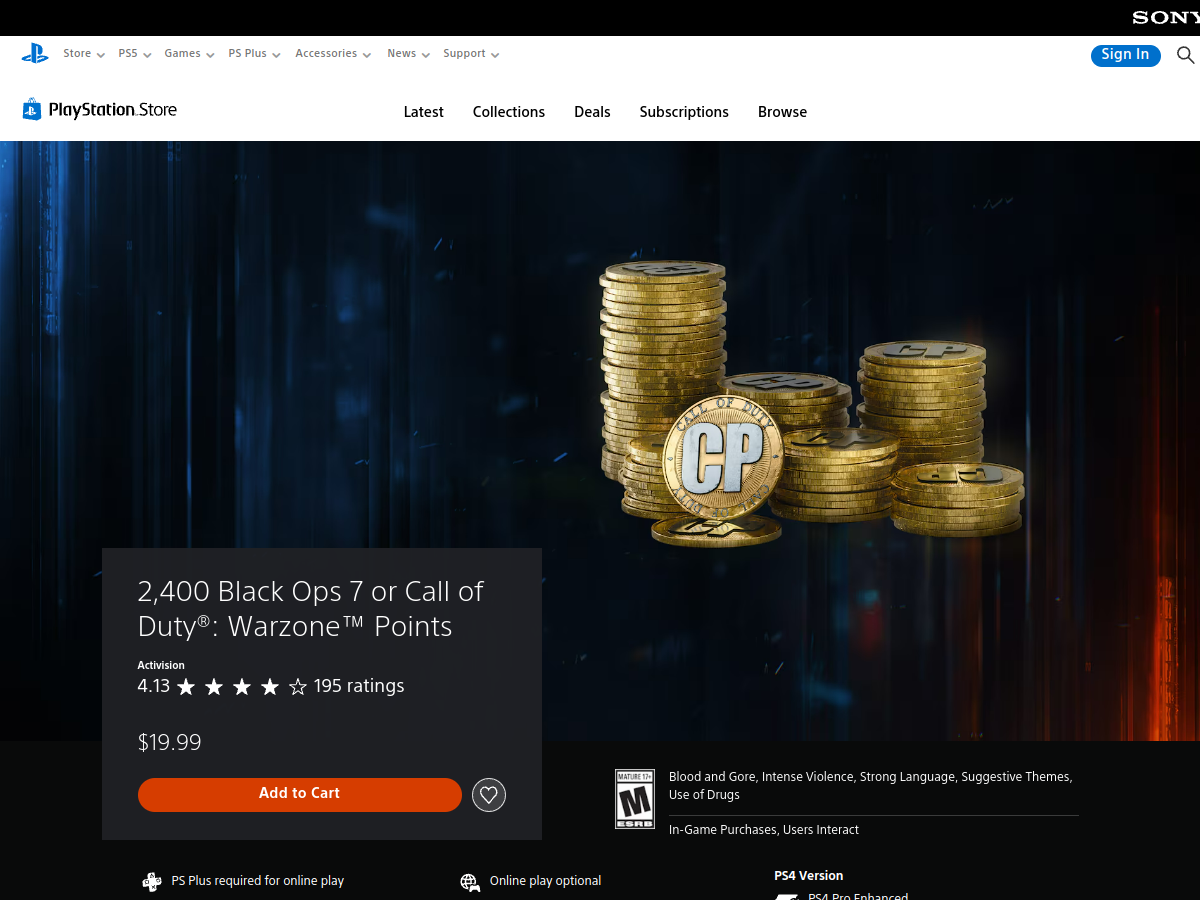The width and height of the screenshot is (1200, 900).
Task: Click the online play optional globe icon
Action: click(x=469, y=881)
